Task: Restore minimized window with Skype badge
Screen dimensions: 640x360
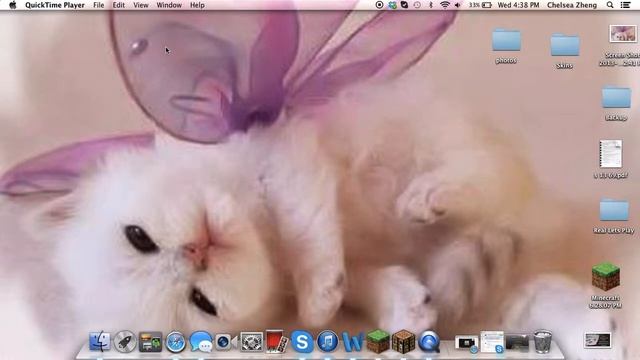Action: coord(492,342)
